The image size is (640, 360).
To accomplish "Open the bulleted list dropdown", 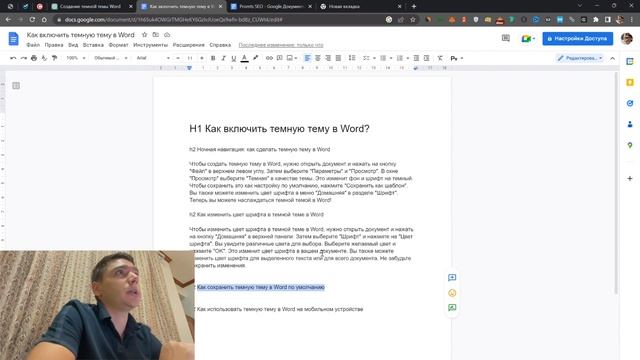I will 386,58.
